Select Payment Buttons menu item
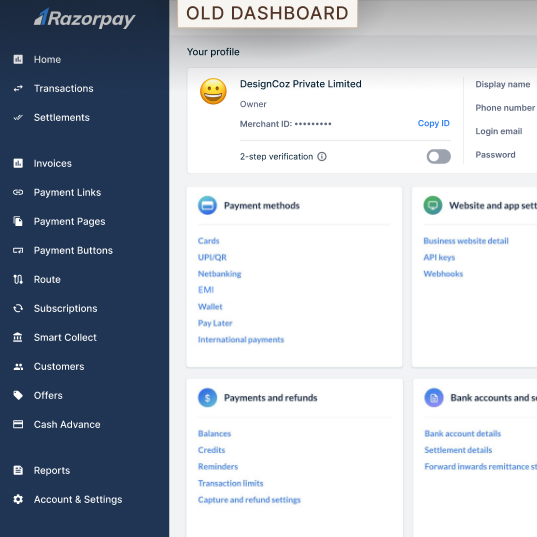Image resolution: width=537 pixels, height=537 pixels. tap(73, 250)
